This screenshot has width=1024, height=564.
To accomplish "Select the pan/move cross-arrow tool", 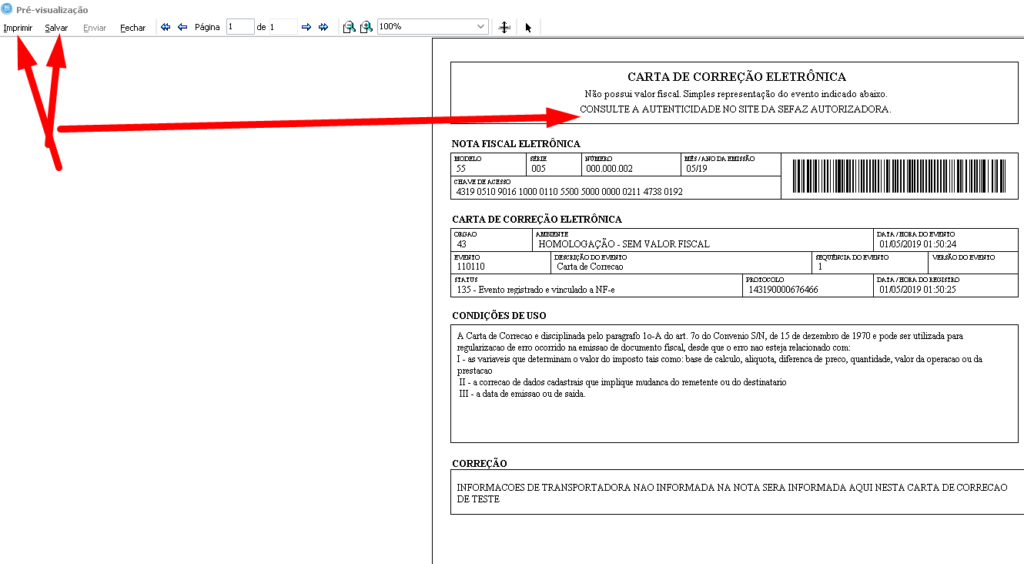I will (505, 27).
